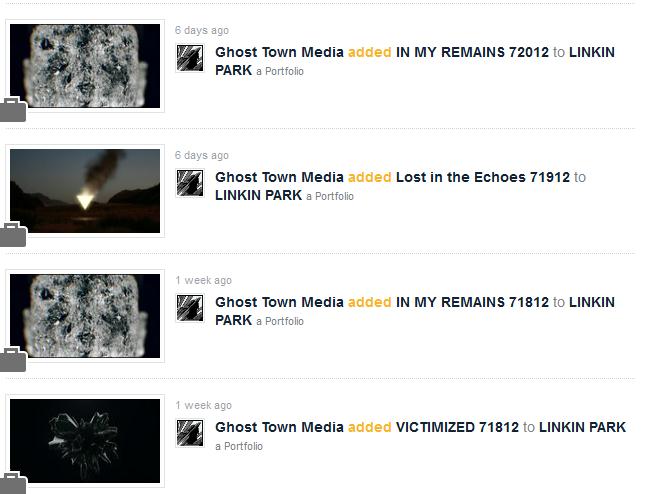Open LINKIN PARK portfolio link in the VICTIMIZED entry
Viewport: 652px width, 494px height.
click(582, 427)
